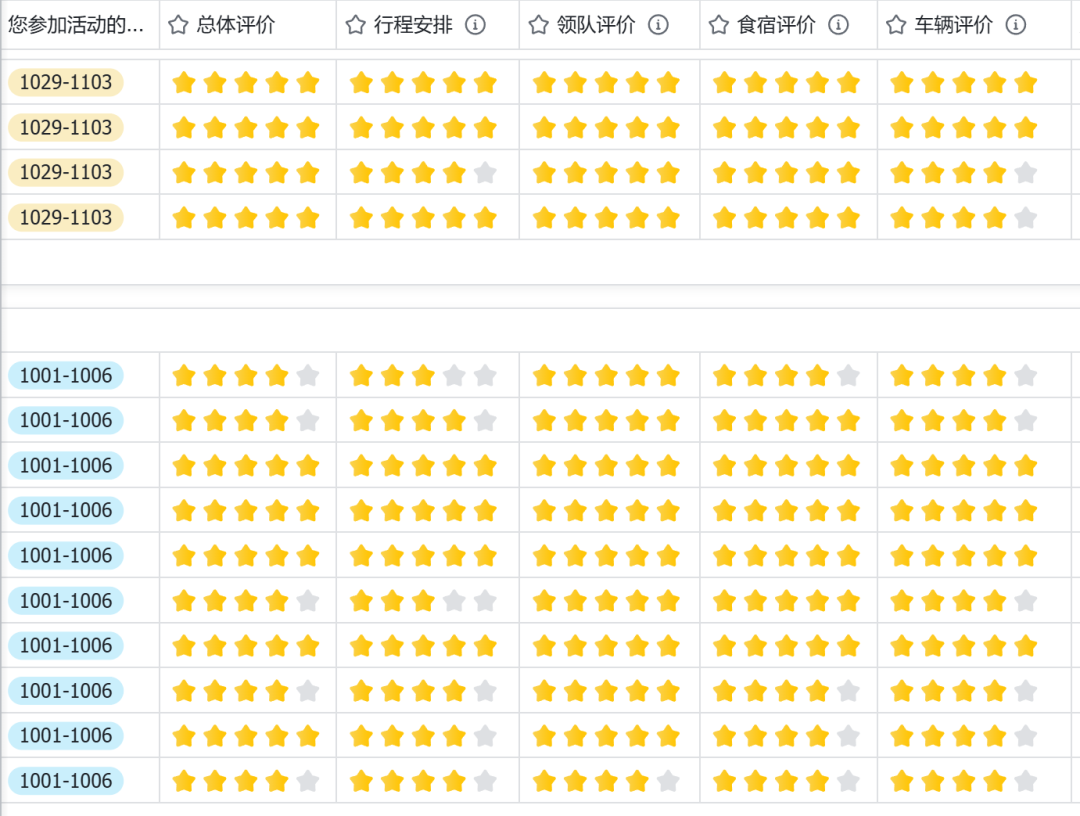Click the last yellow 1029-1103 tag
The width and height of the screenshot is (1080, 816).
[x=66, y=218]
